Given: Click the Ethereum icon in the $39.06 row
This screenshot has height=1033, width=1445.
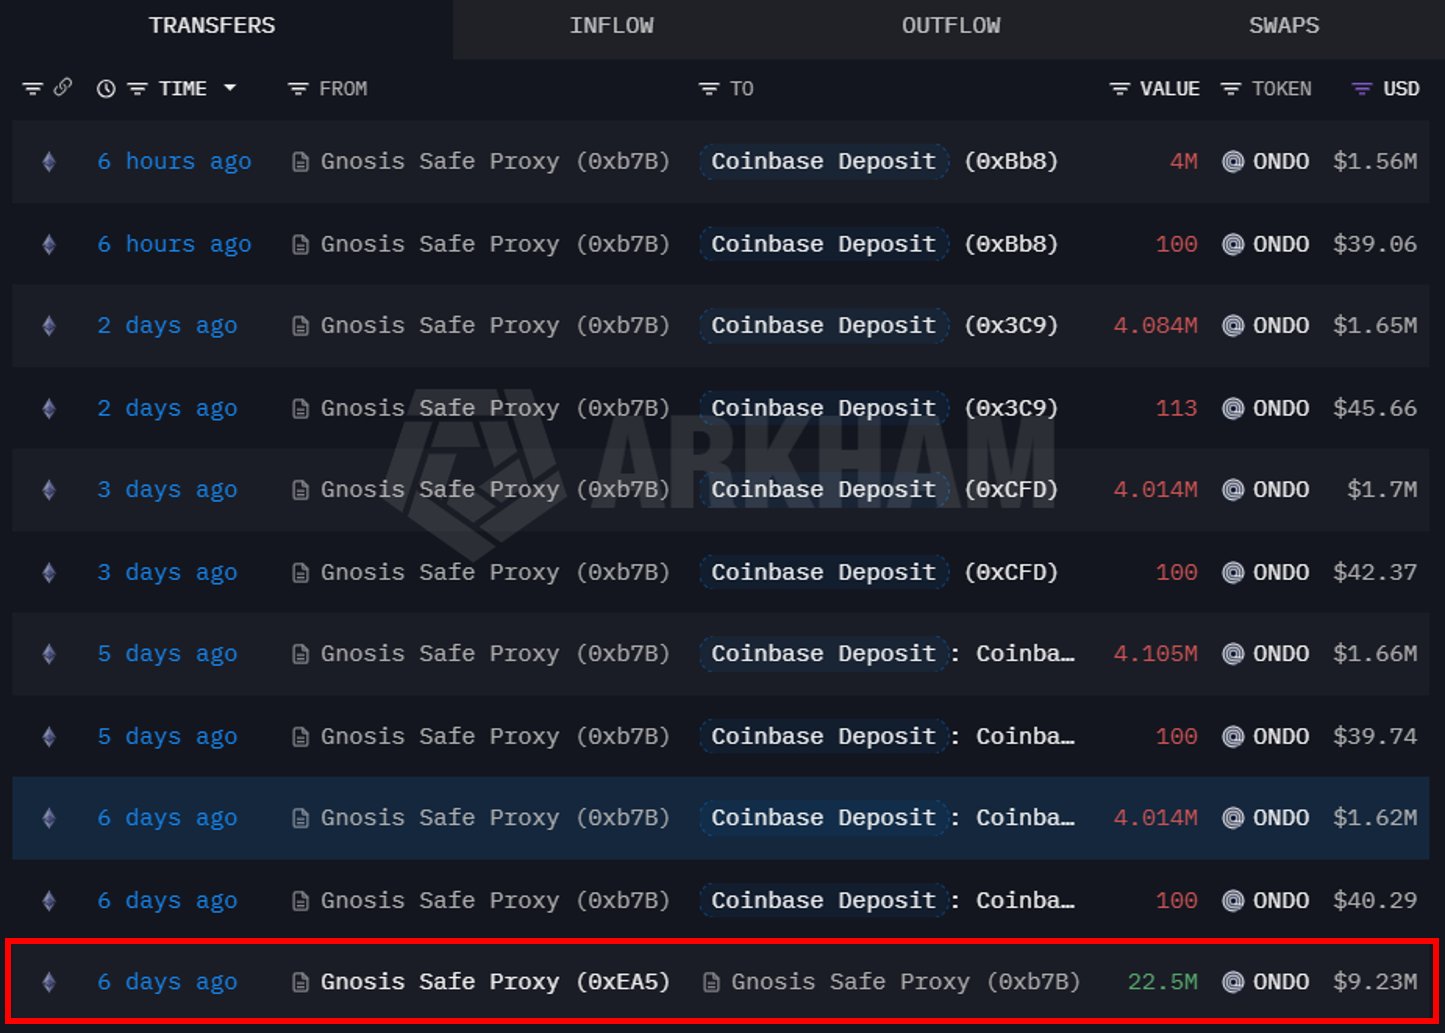Looking at the screenshot, I should pos(49,245).
